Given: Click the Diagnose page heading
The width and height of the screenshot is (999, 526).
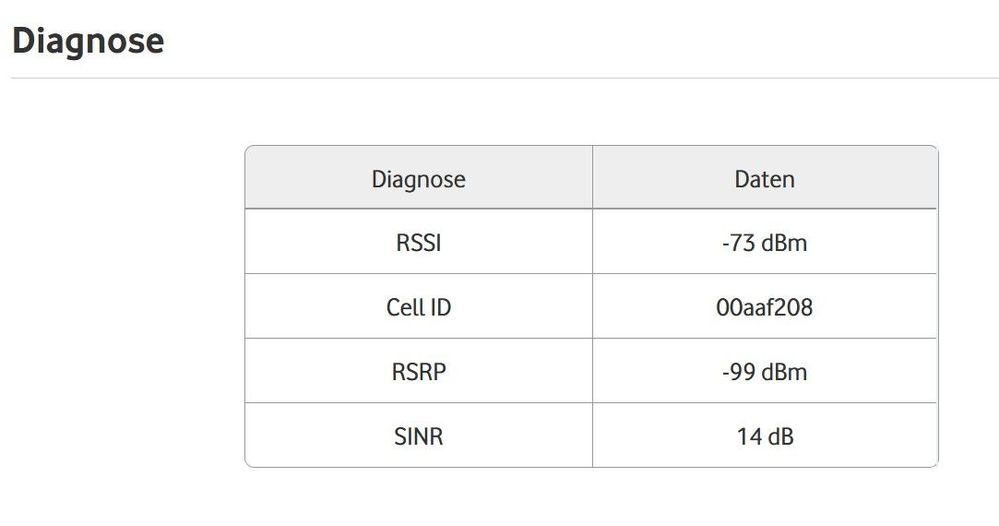Looking at the screenshot, I should [88, 41].
